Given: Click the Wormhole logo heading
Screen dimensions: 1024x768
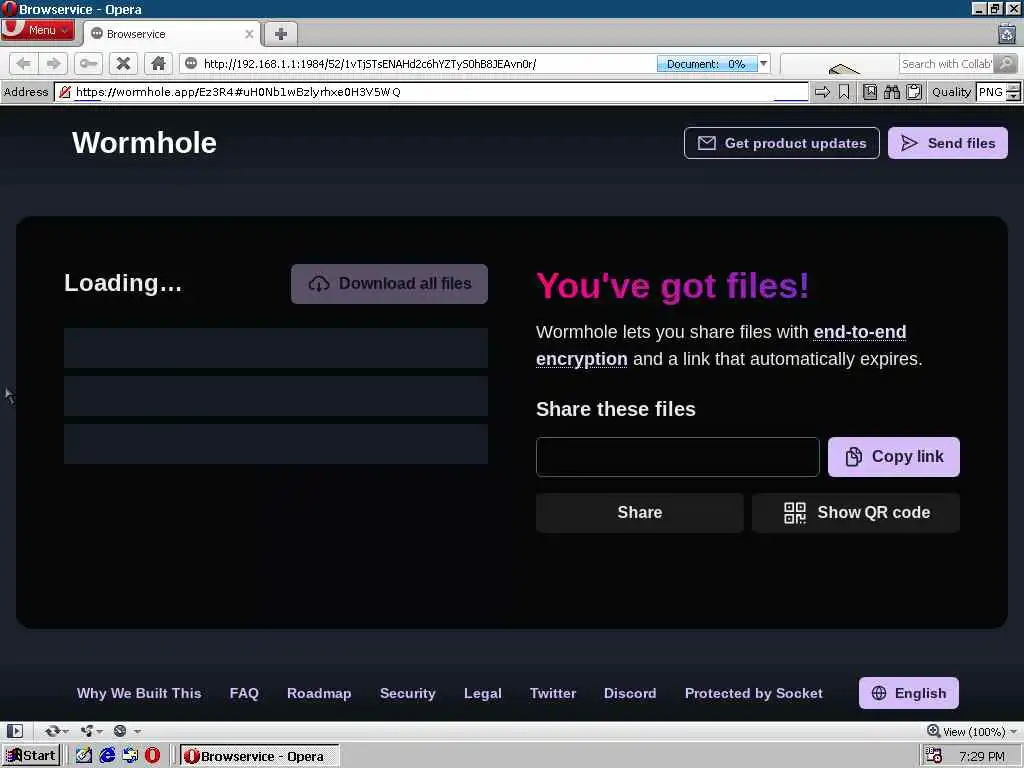Looking at the screenshot, I should click(144, 143).
